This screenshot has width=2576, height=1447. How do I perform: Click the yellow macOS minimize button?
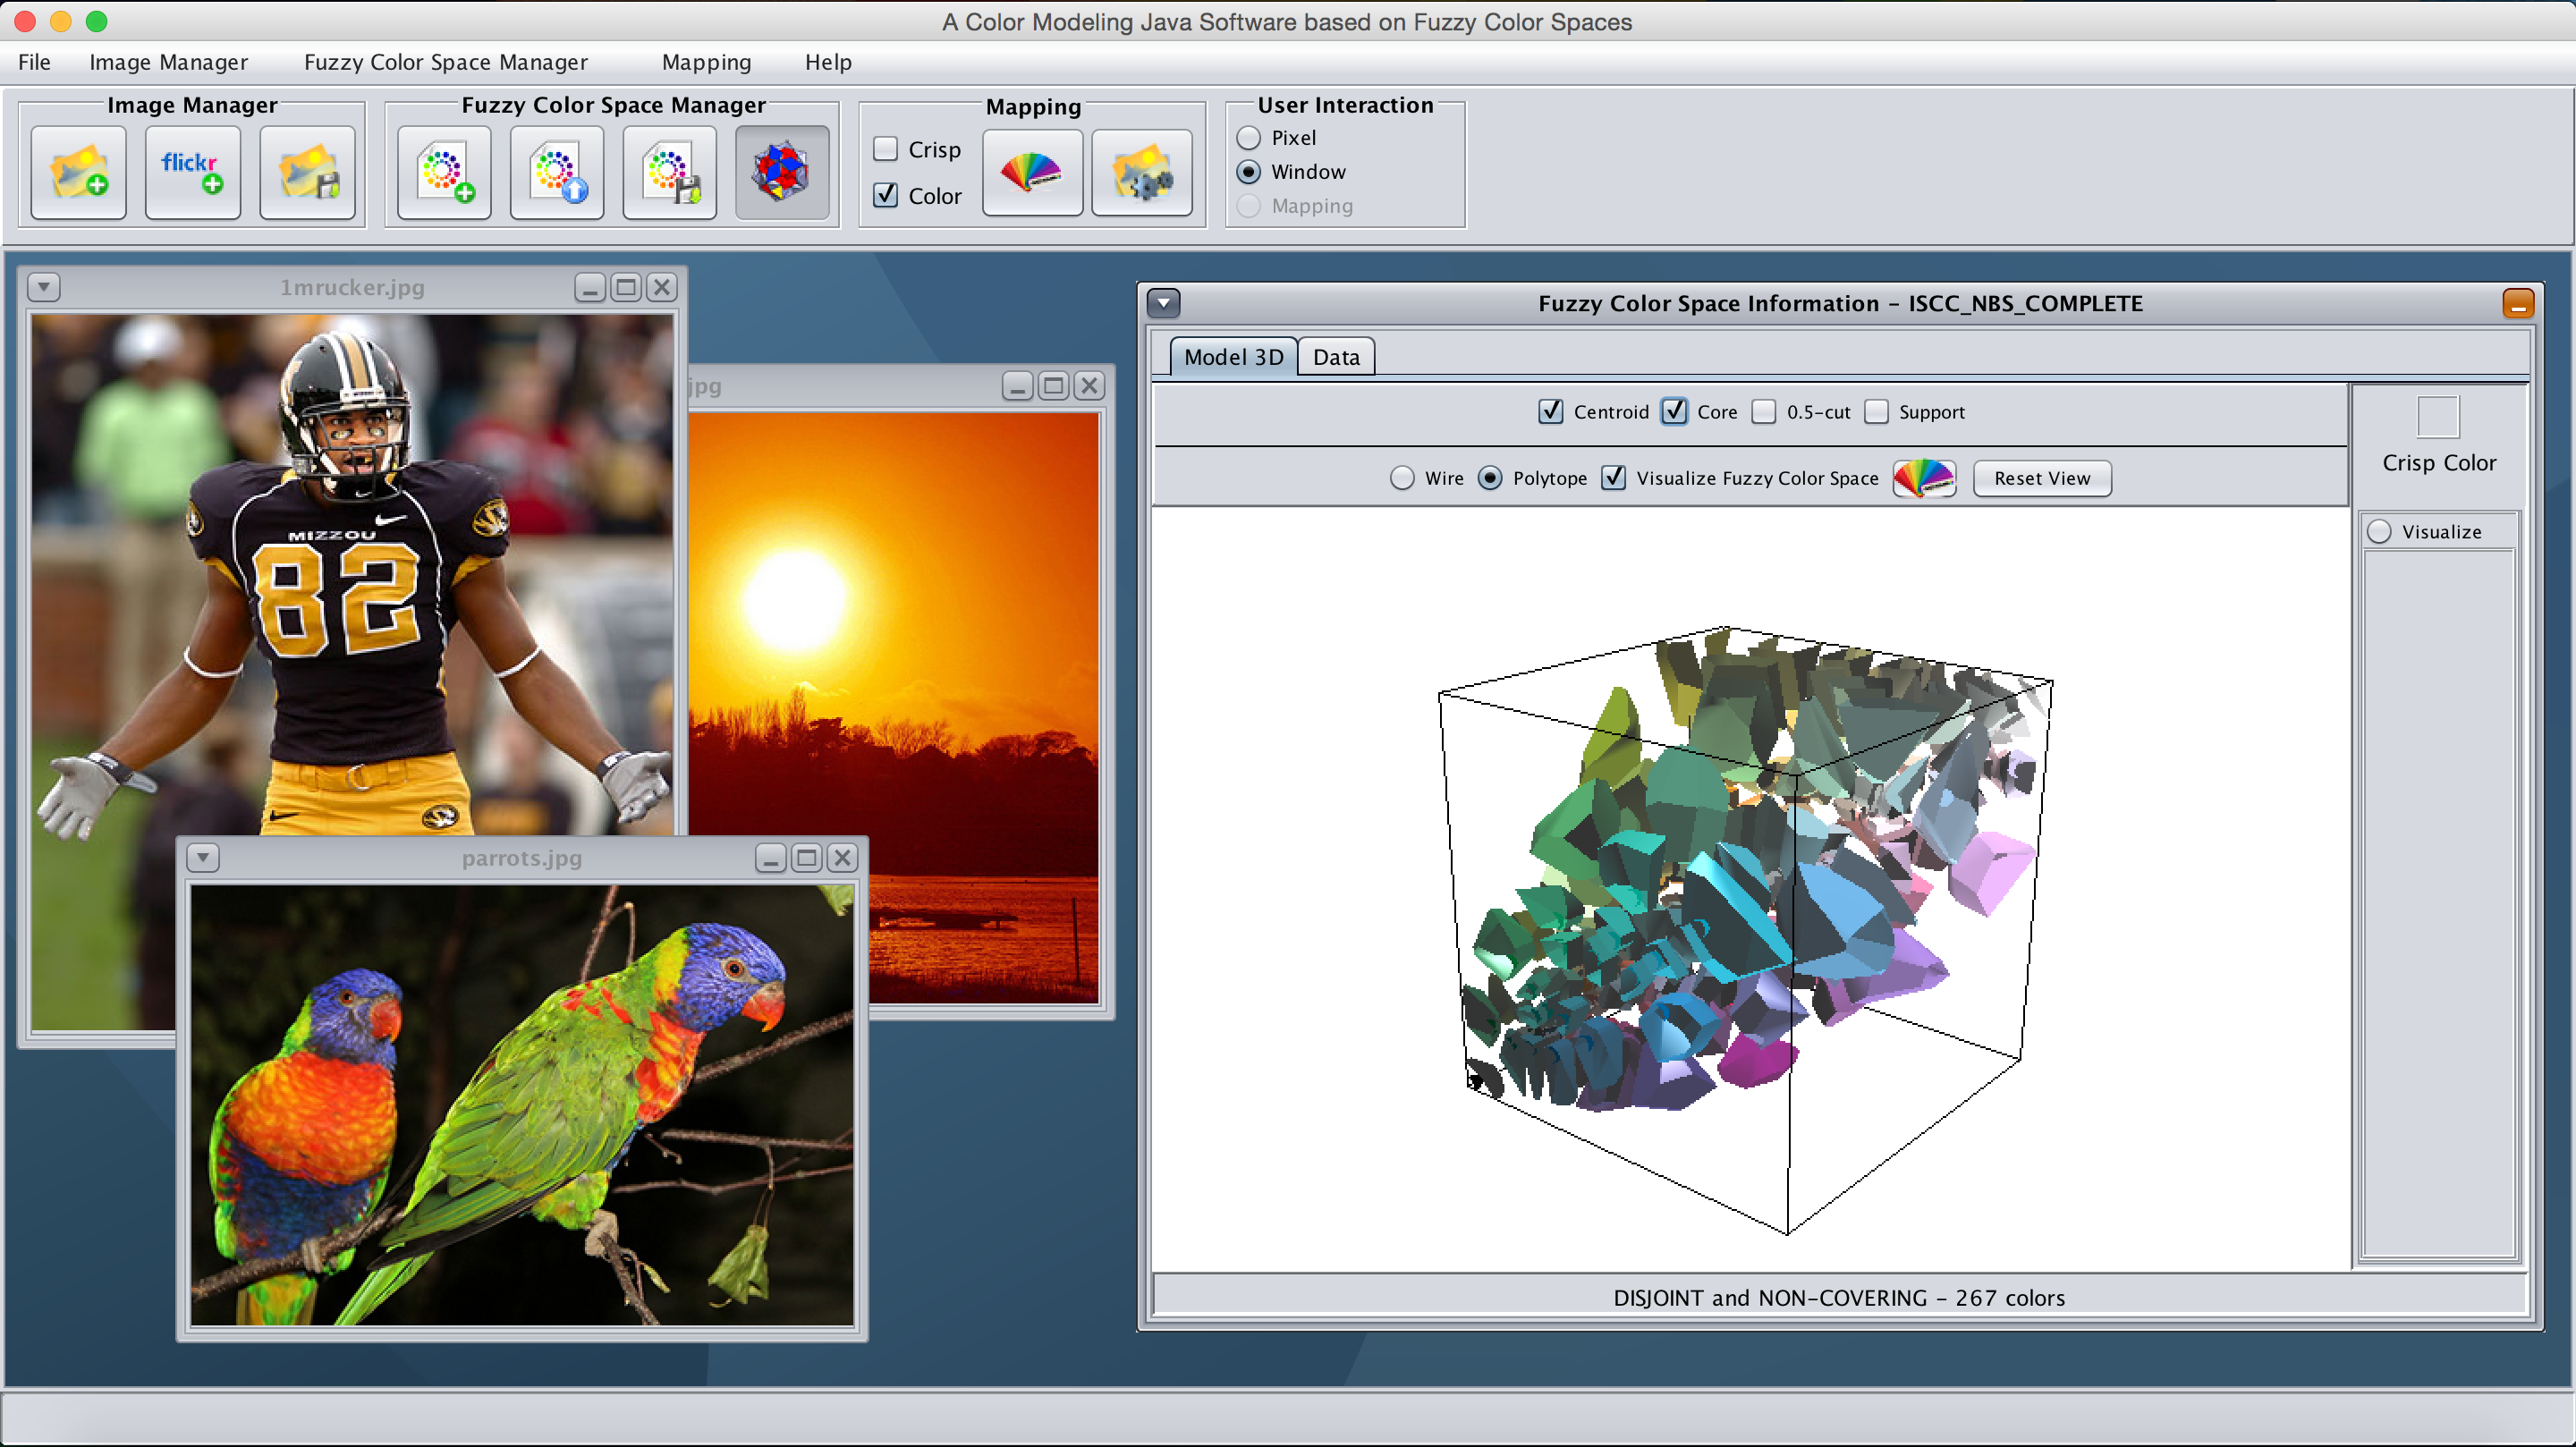61,21
